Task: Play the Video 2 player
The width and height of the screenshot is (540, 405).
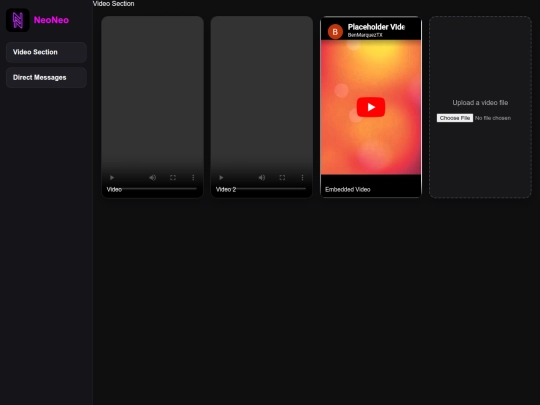Action: point(221,178)
